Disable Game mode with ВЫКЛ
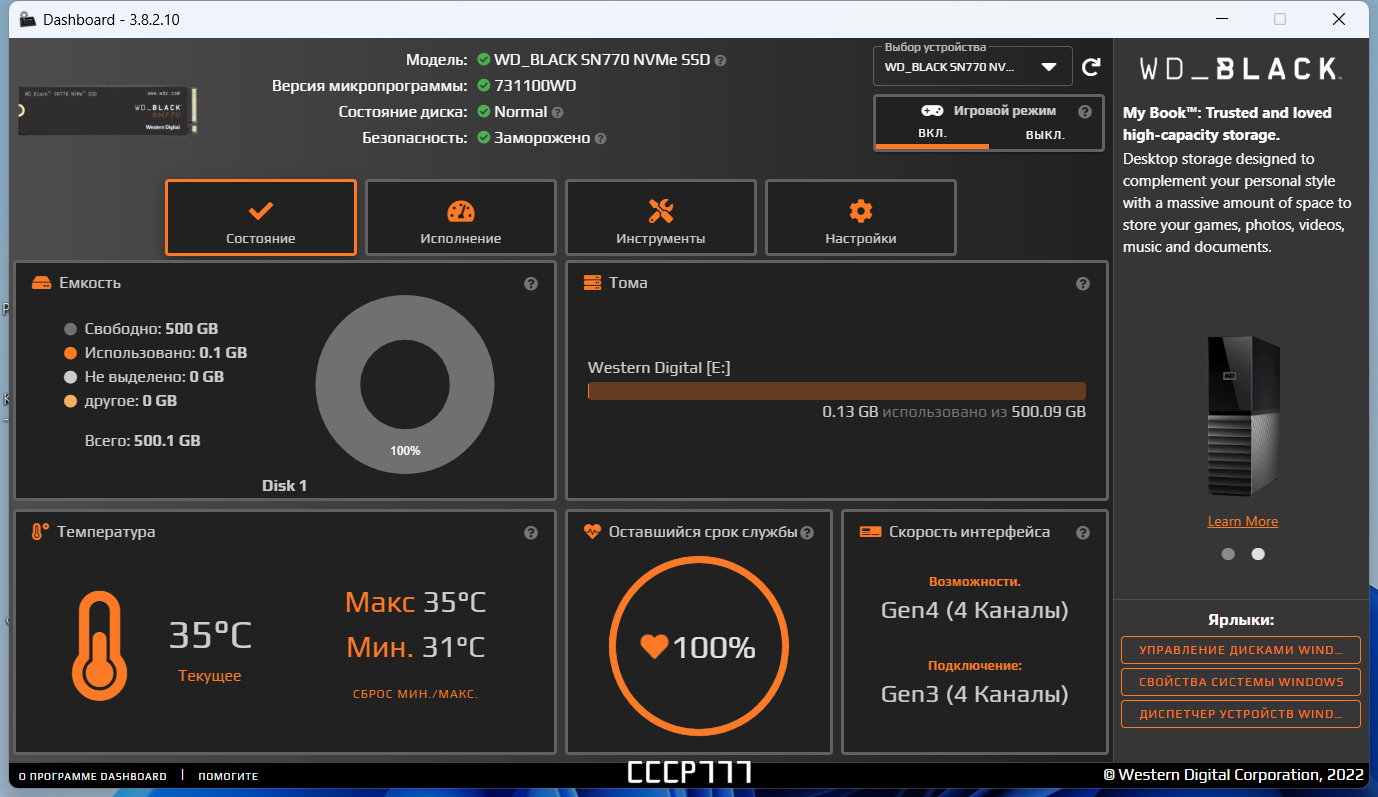 point(1043,133)
